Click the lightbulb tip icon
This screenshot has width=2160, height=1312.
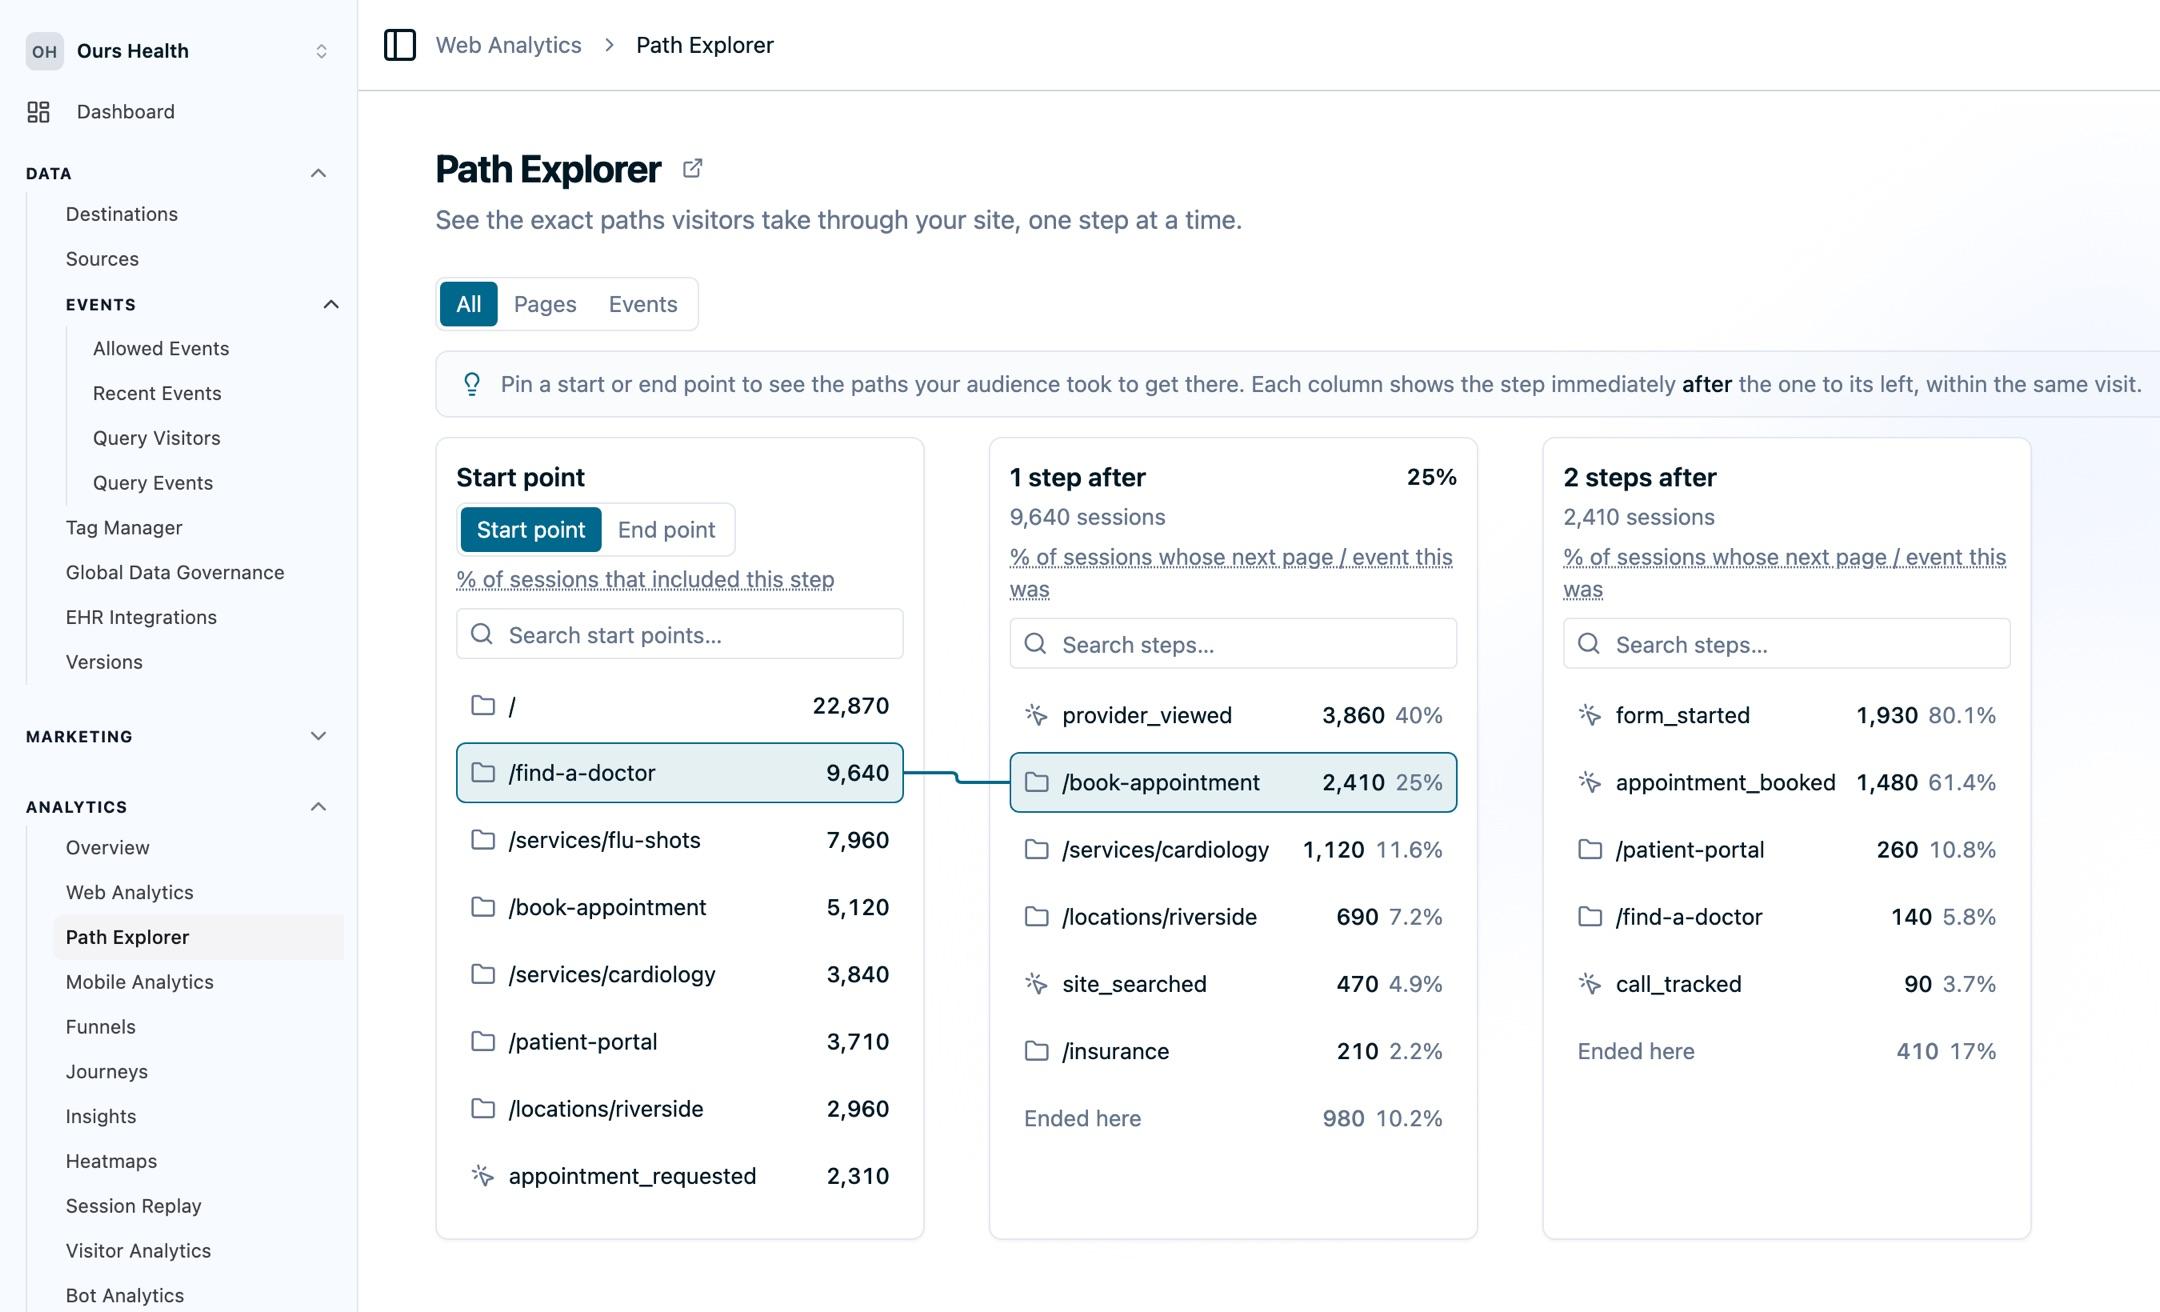[472, 384]
